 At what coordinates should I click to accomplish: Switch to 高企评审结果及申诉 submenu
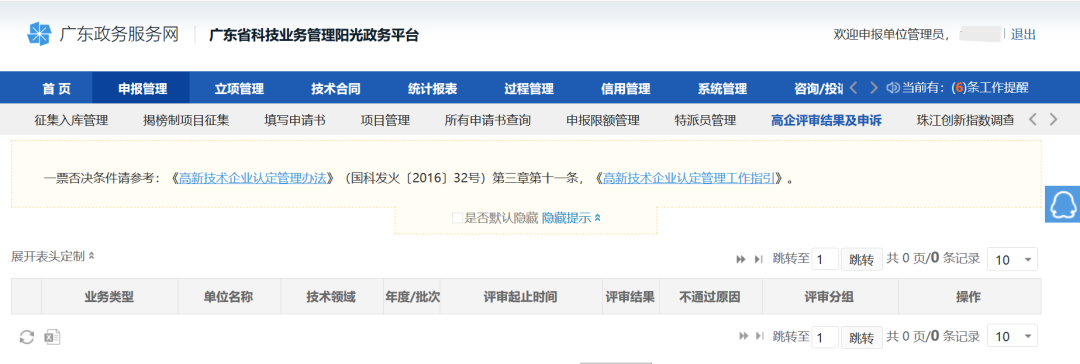pyautogui.click(x=826, y=120)
